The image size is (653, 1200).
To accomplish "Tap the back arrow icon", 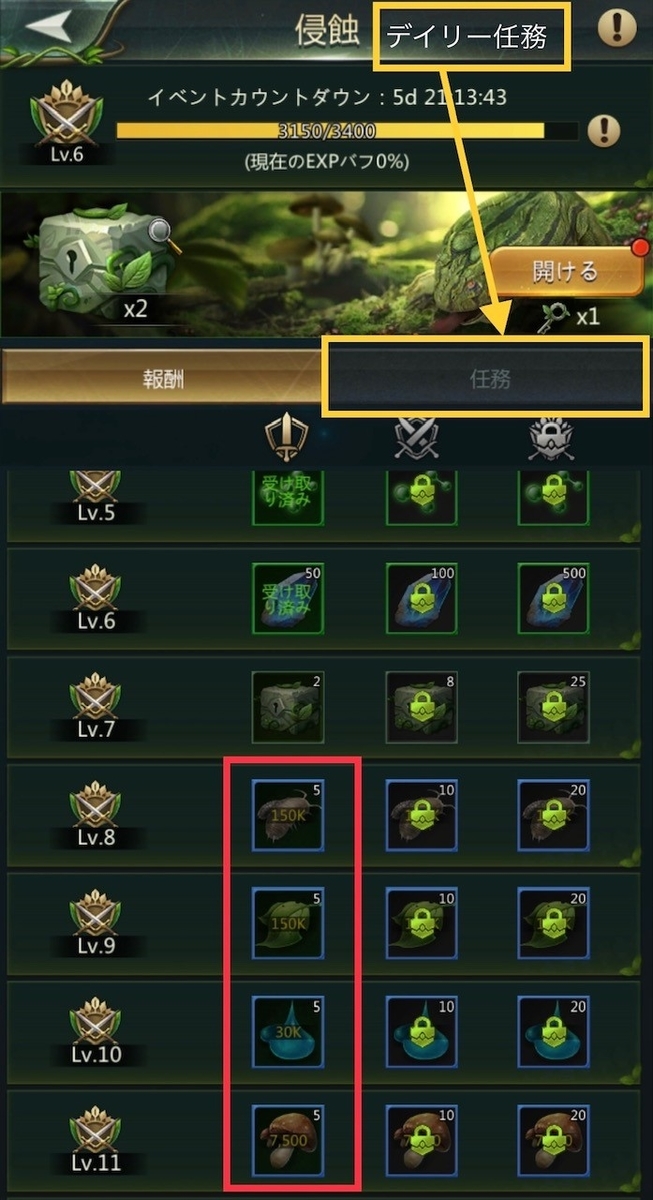I will tap(50, 27).
